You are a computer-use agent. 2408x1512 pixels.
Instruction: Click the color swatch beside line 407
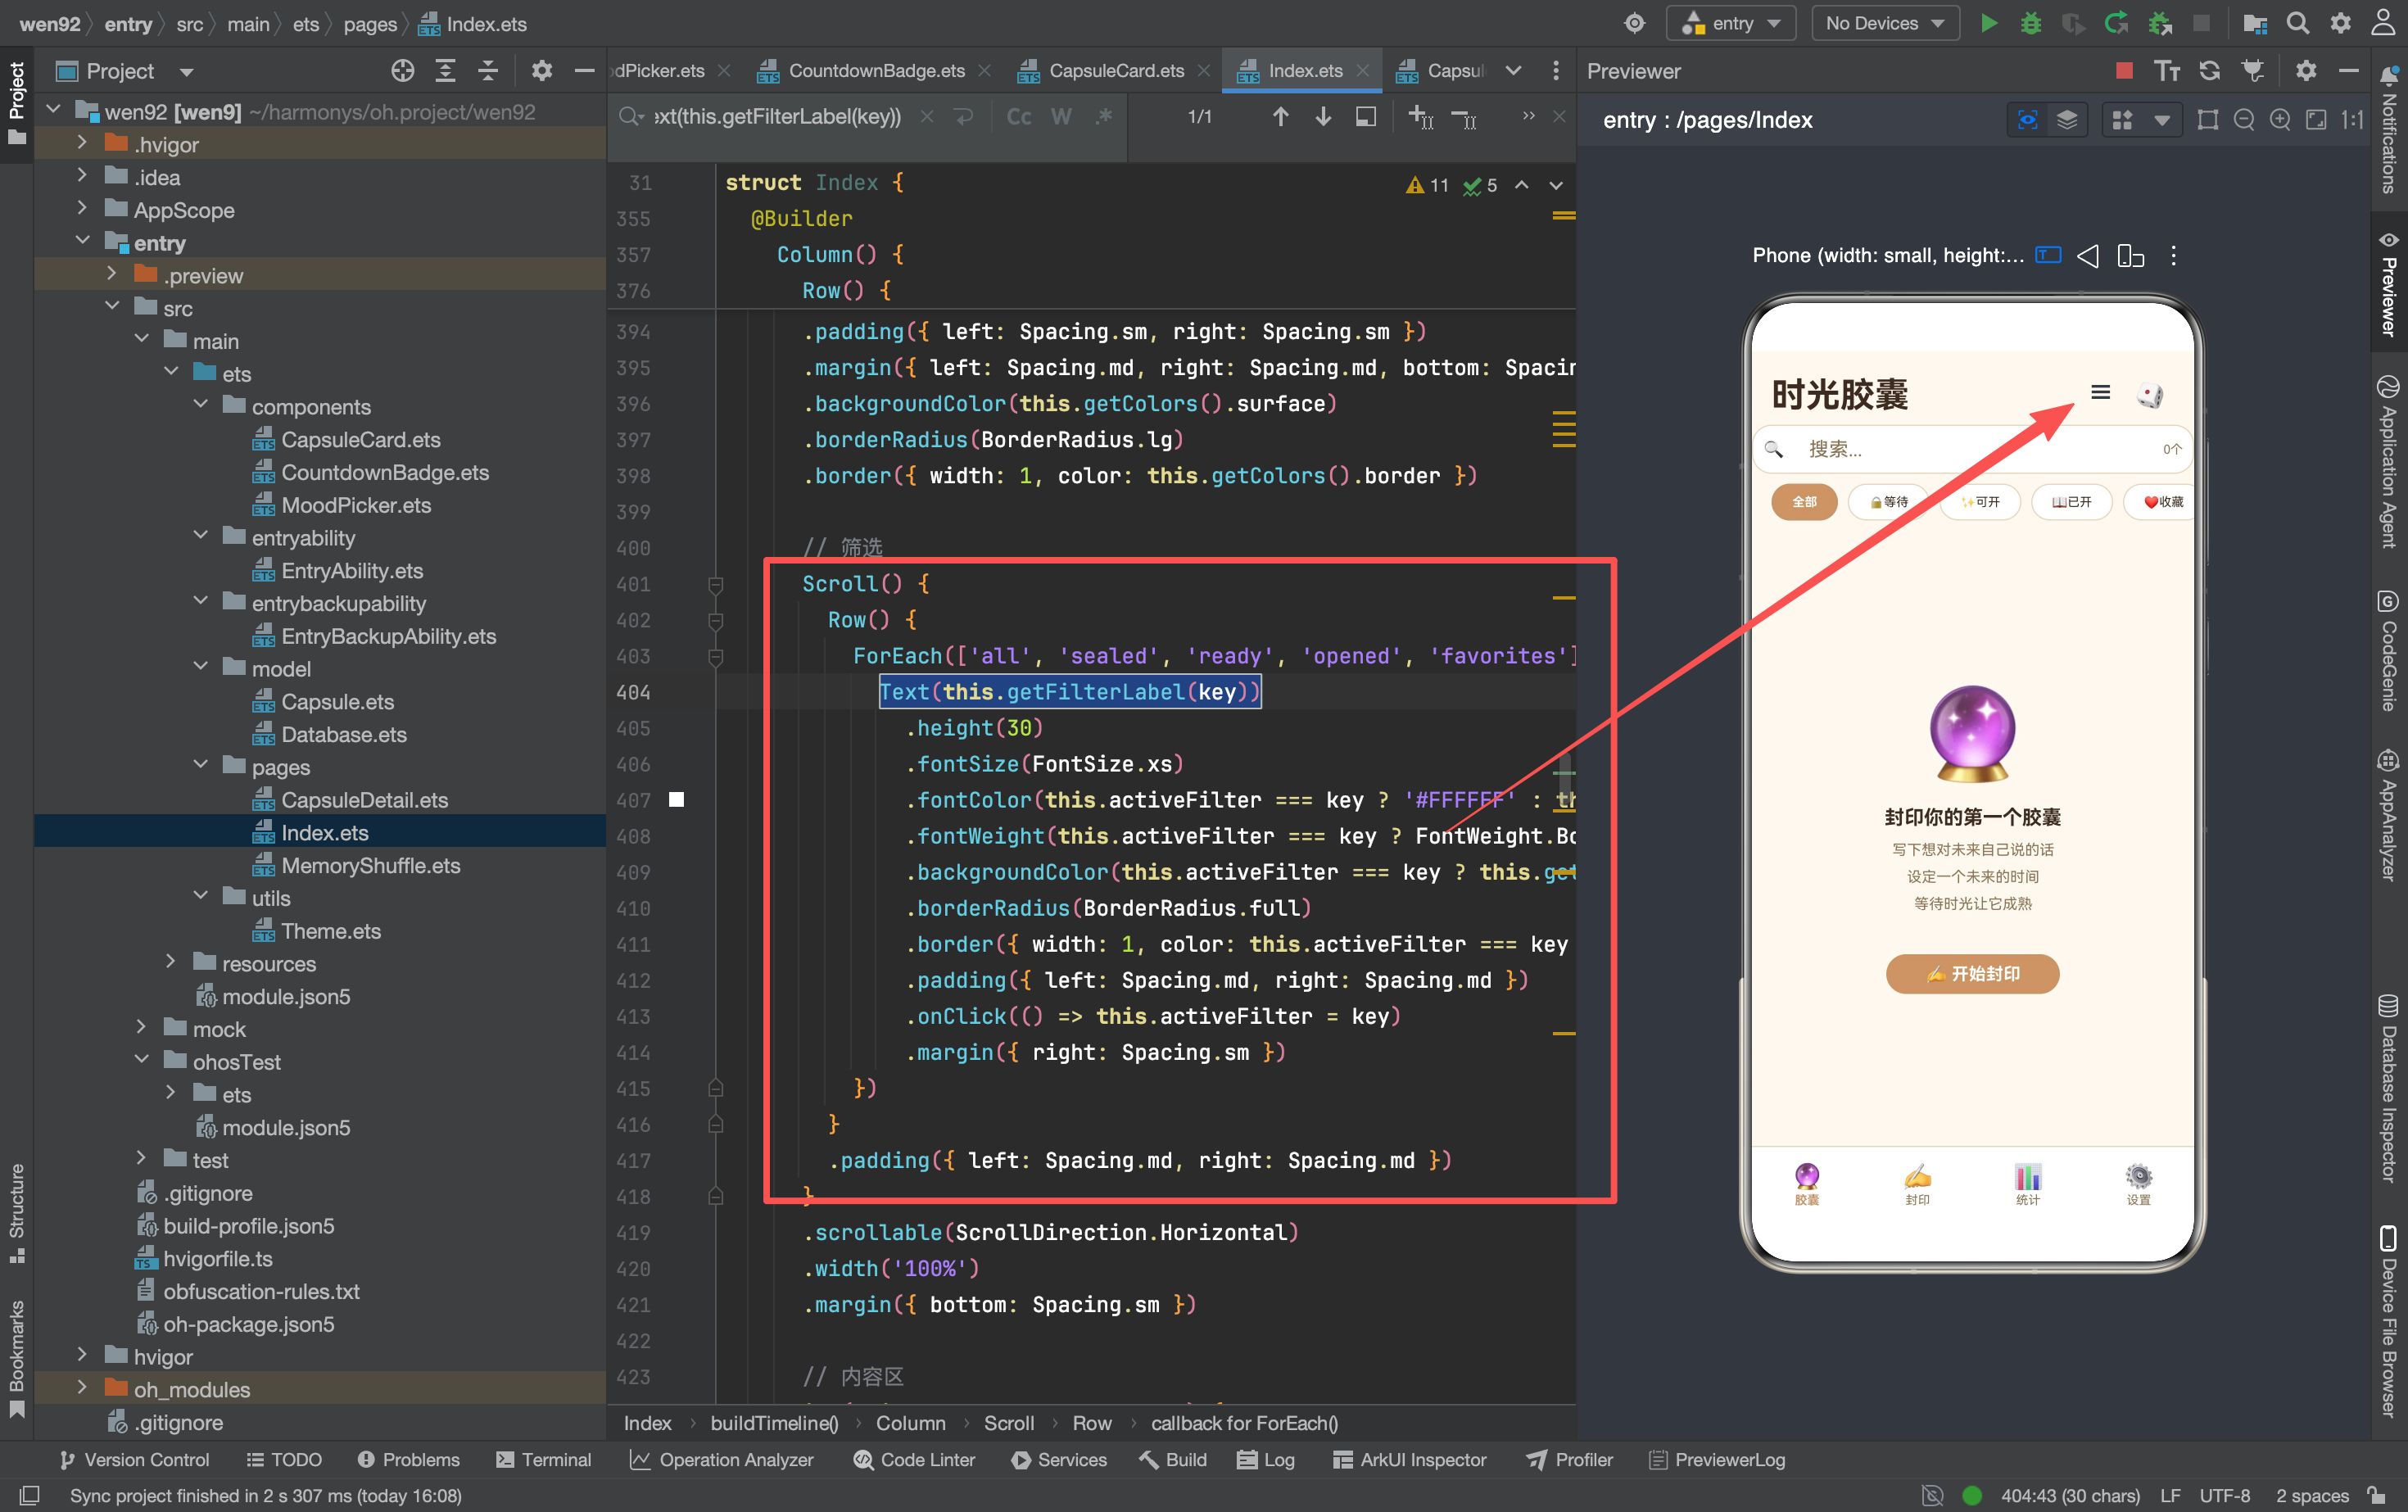(676, 799)
